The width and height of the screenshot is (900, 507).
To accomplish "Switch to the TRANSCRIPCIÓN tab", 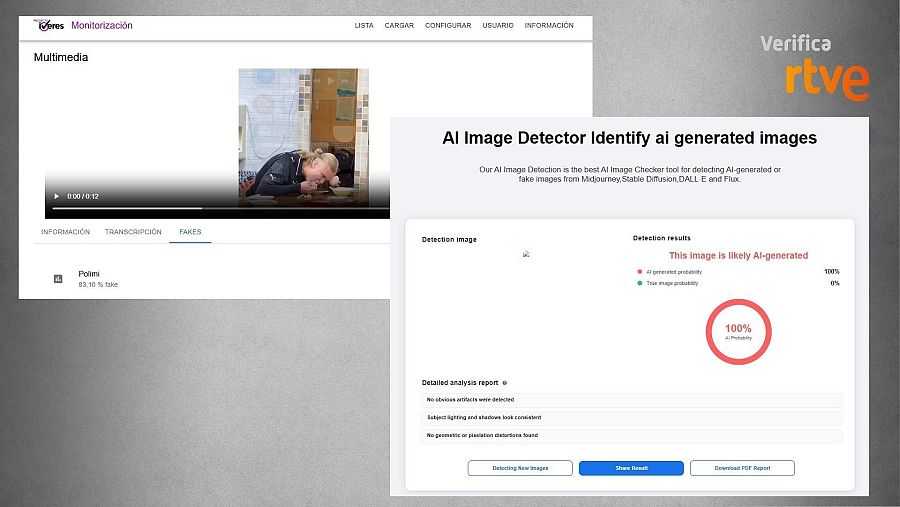I will tap(133, 232).
